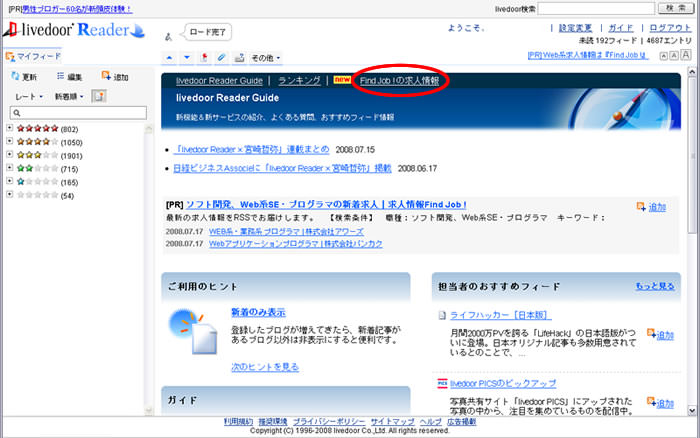Expand the zero-star folder (54)
The width and height of the screenshot is (700, 438).
[x=9, y=195]
